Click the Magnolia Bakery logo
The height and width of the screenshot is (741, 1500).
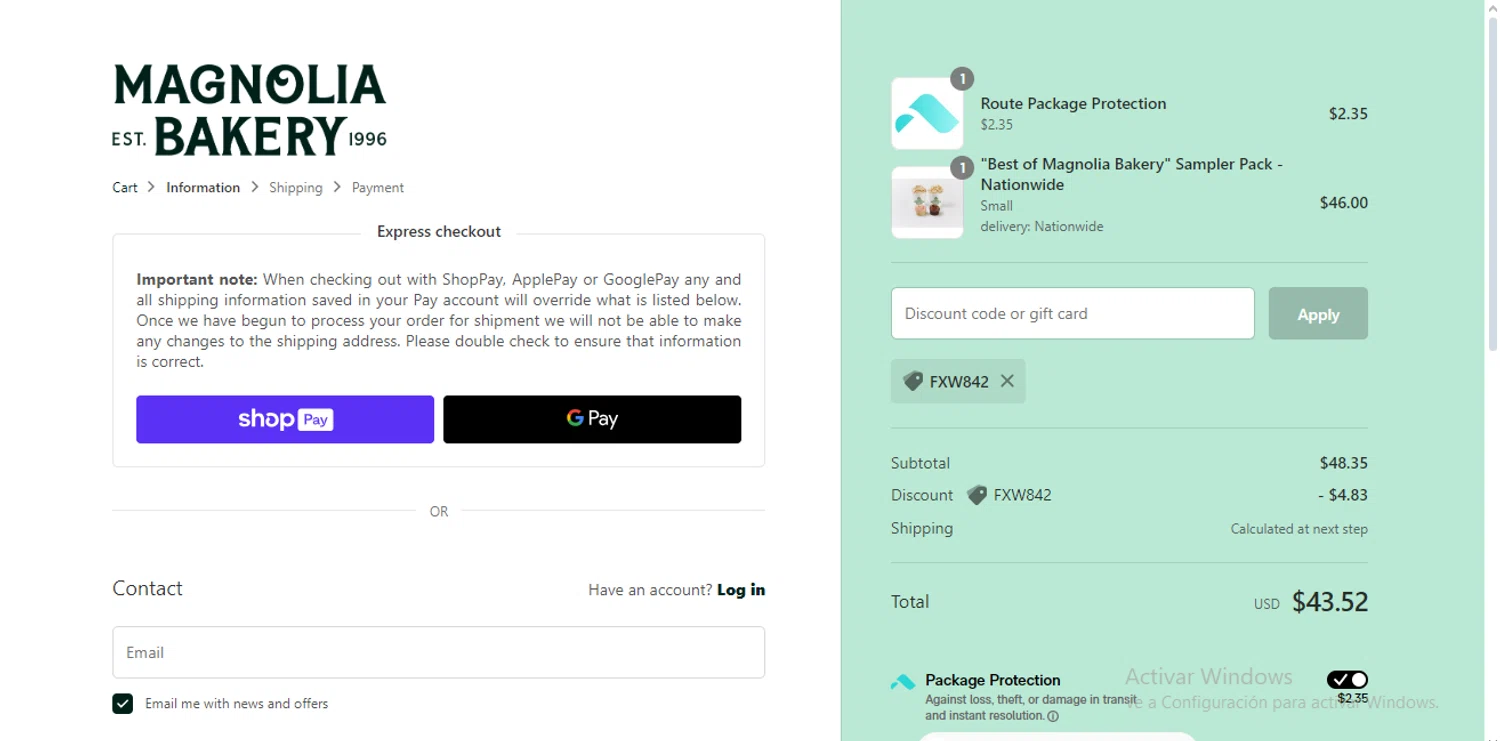(x=249, y=110)
